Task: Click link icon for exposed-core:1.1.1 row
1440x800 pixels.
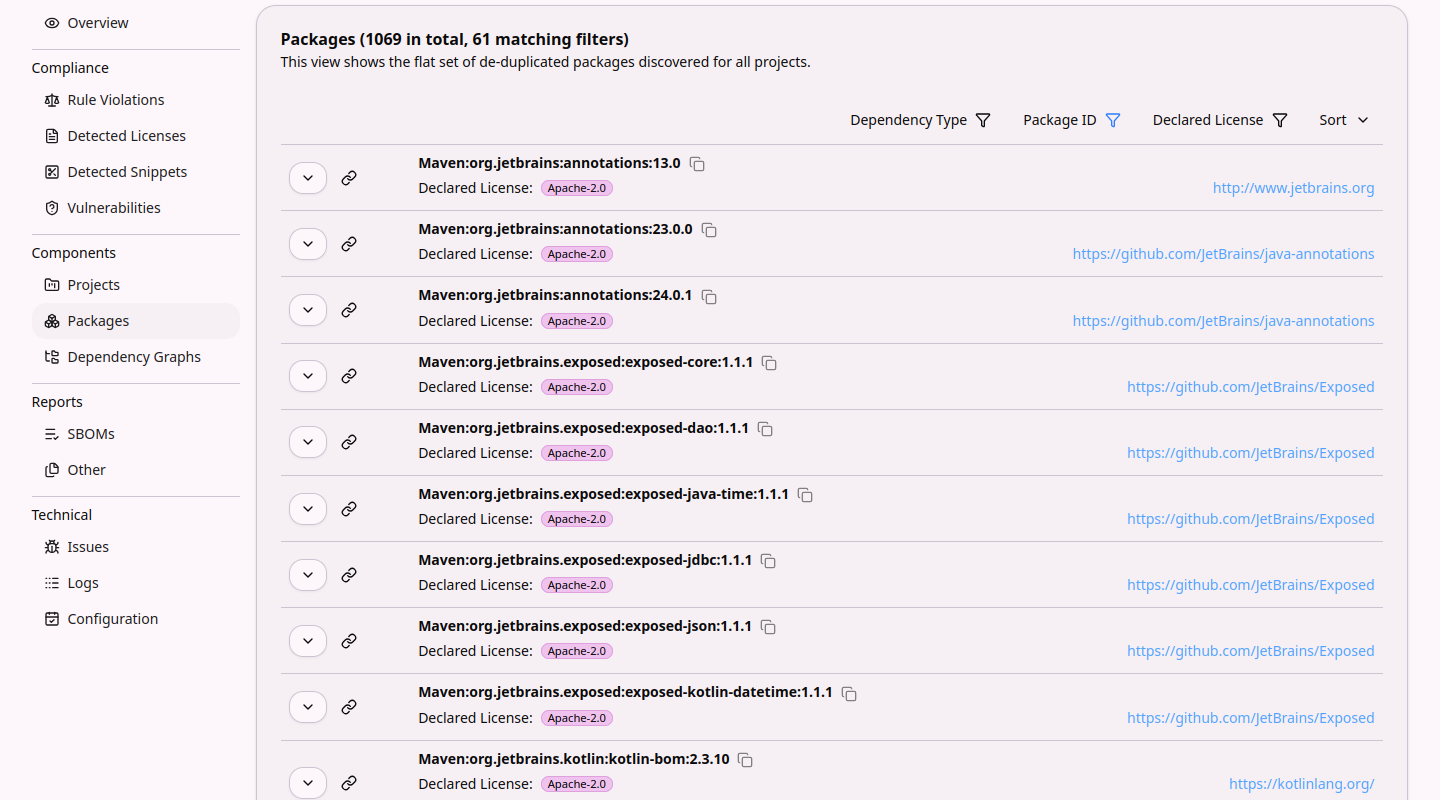Action: pyautogui.click(x=349, y=376)
